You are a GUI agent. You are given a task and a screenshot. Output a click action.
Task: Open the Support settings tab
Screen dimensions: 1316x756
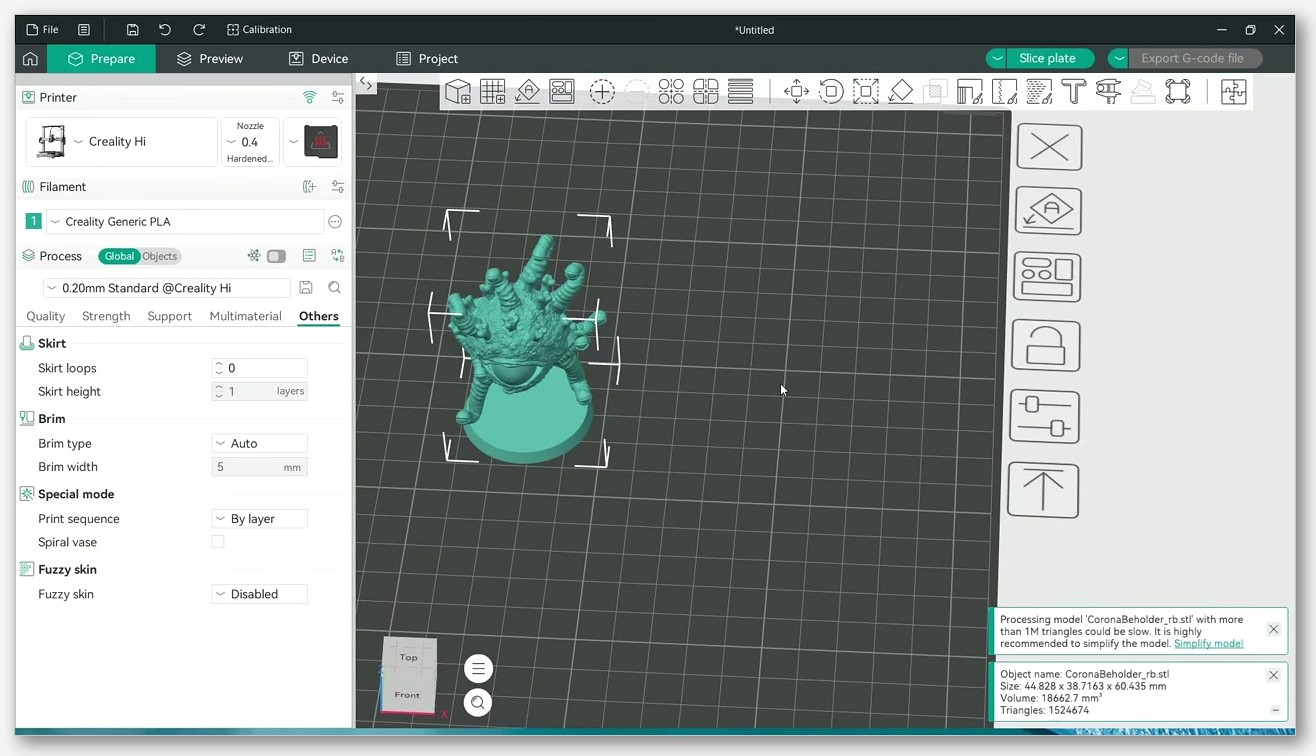click(169, 316)
